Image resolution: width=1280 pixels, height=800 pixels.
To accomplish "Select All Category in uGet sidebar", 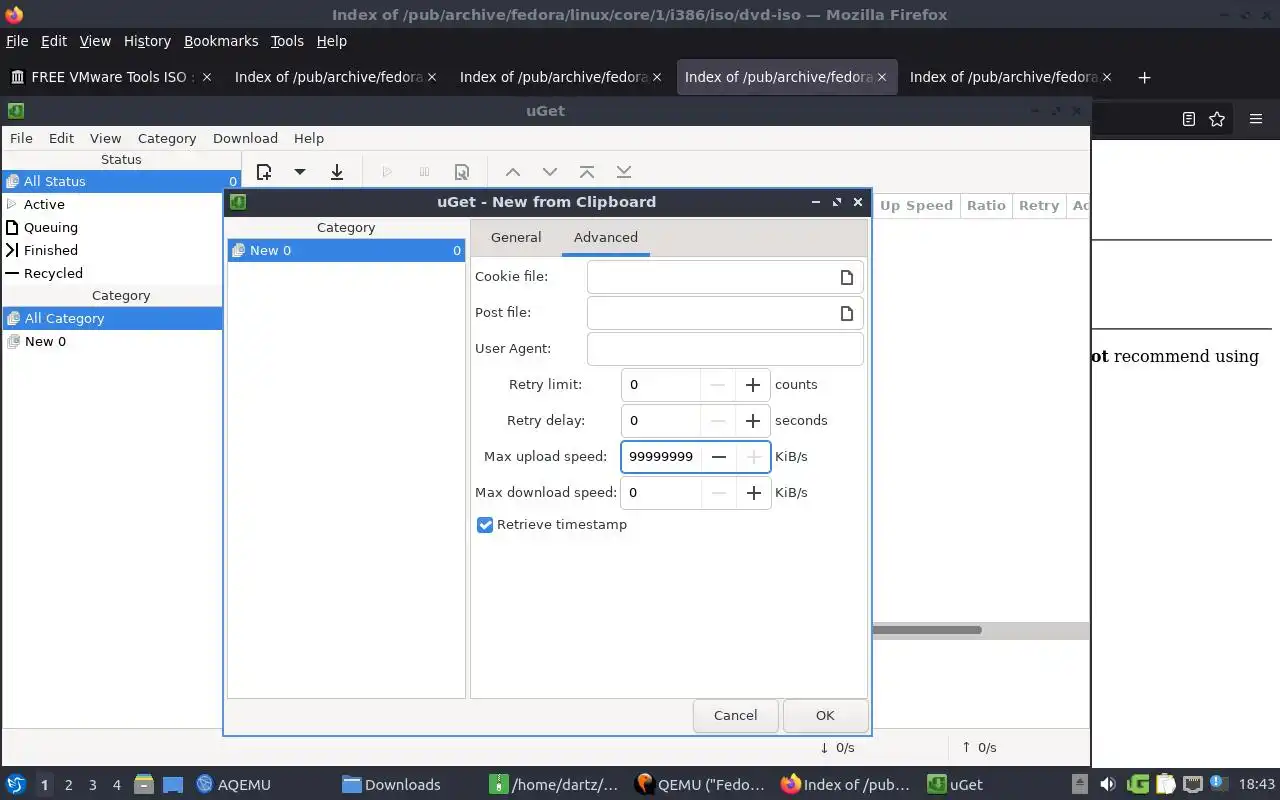I will (112, 318).
